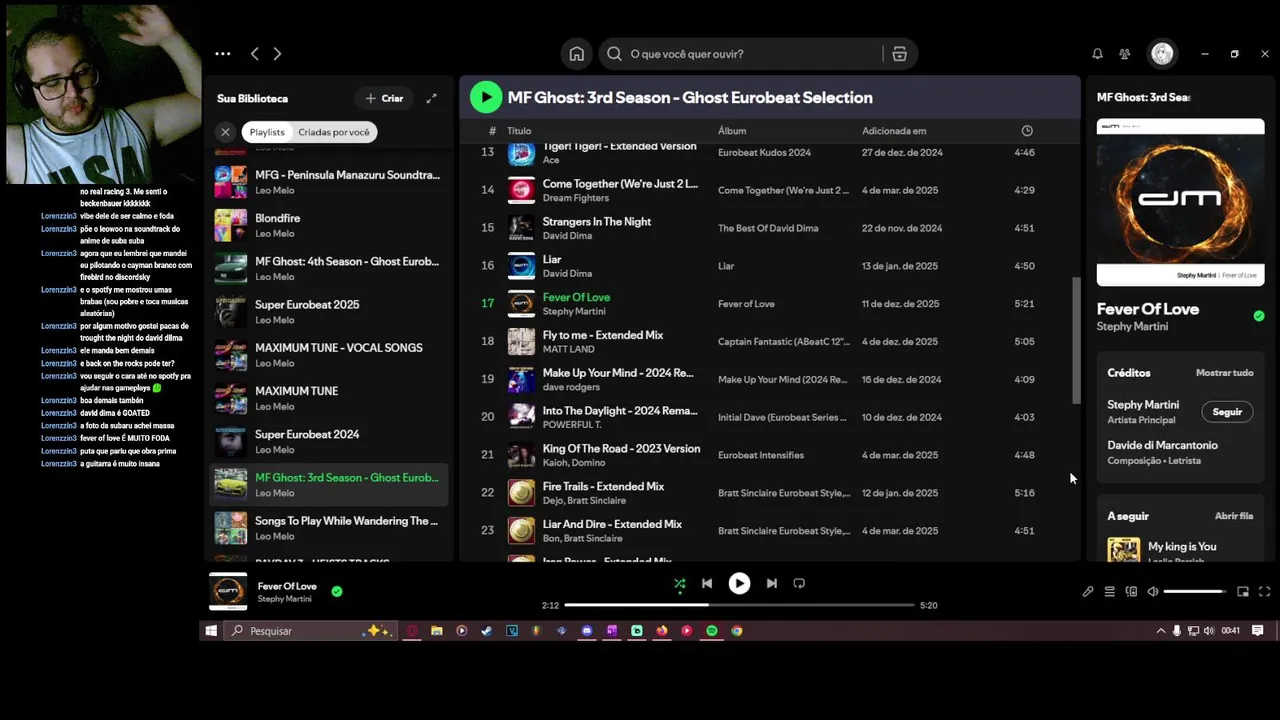The width and height of the screenshot is (1280, 720).
Task: Open the Browse icon in search bar
Action: [899, 54]
